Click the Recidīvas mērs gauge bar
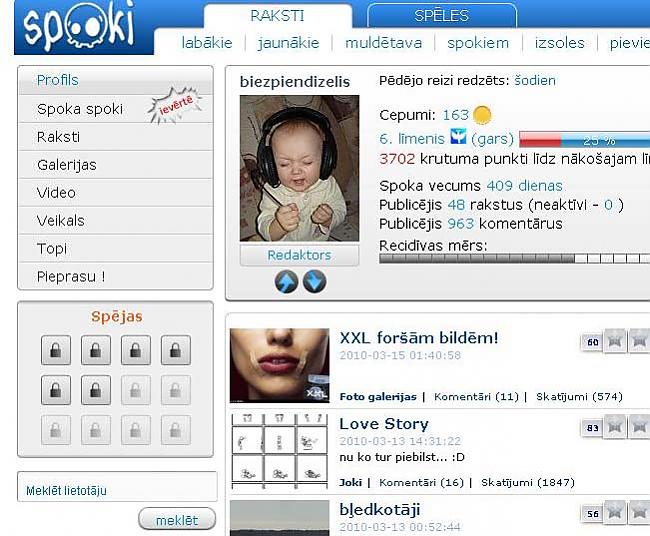The width and height of the screenshot is (650, 536). [x=514, y=259]
